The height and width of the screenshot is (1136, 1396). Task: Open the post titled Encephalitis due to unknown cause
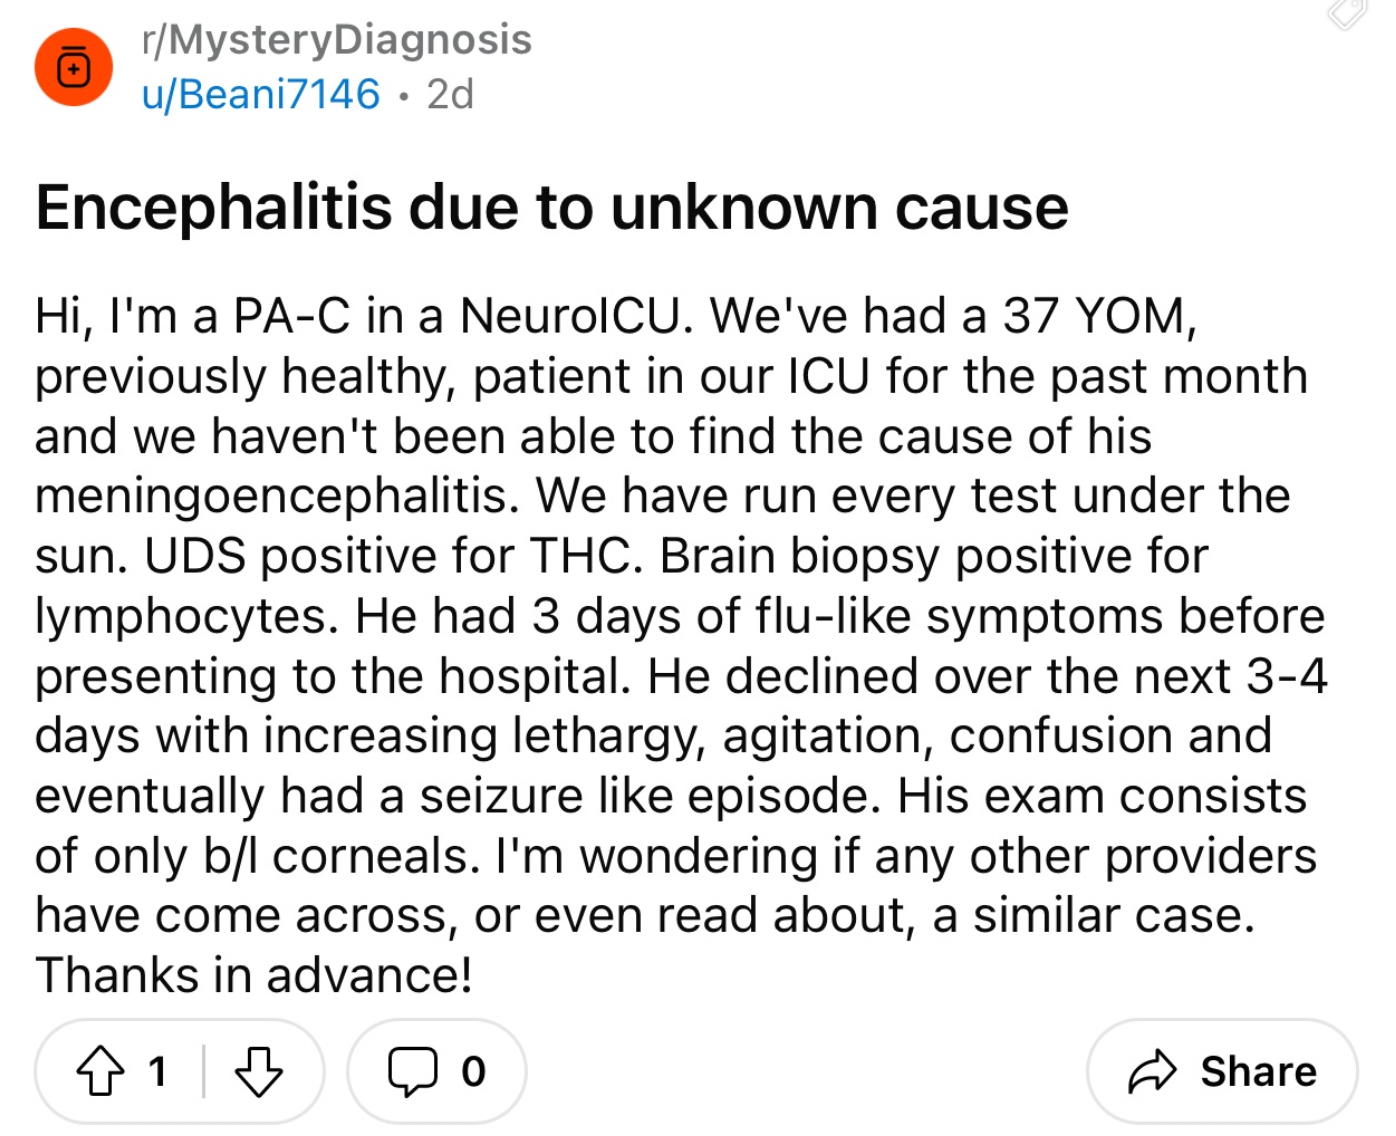point(552,208)
